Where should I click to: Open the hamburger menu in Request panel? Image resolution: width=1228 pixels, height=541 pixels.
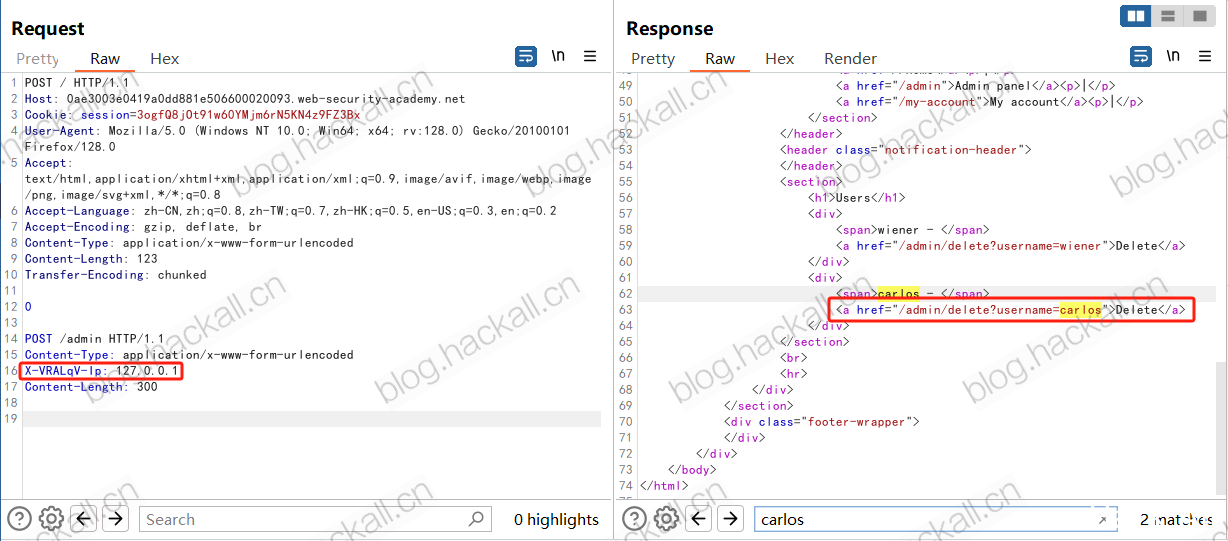coord(590,56)
